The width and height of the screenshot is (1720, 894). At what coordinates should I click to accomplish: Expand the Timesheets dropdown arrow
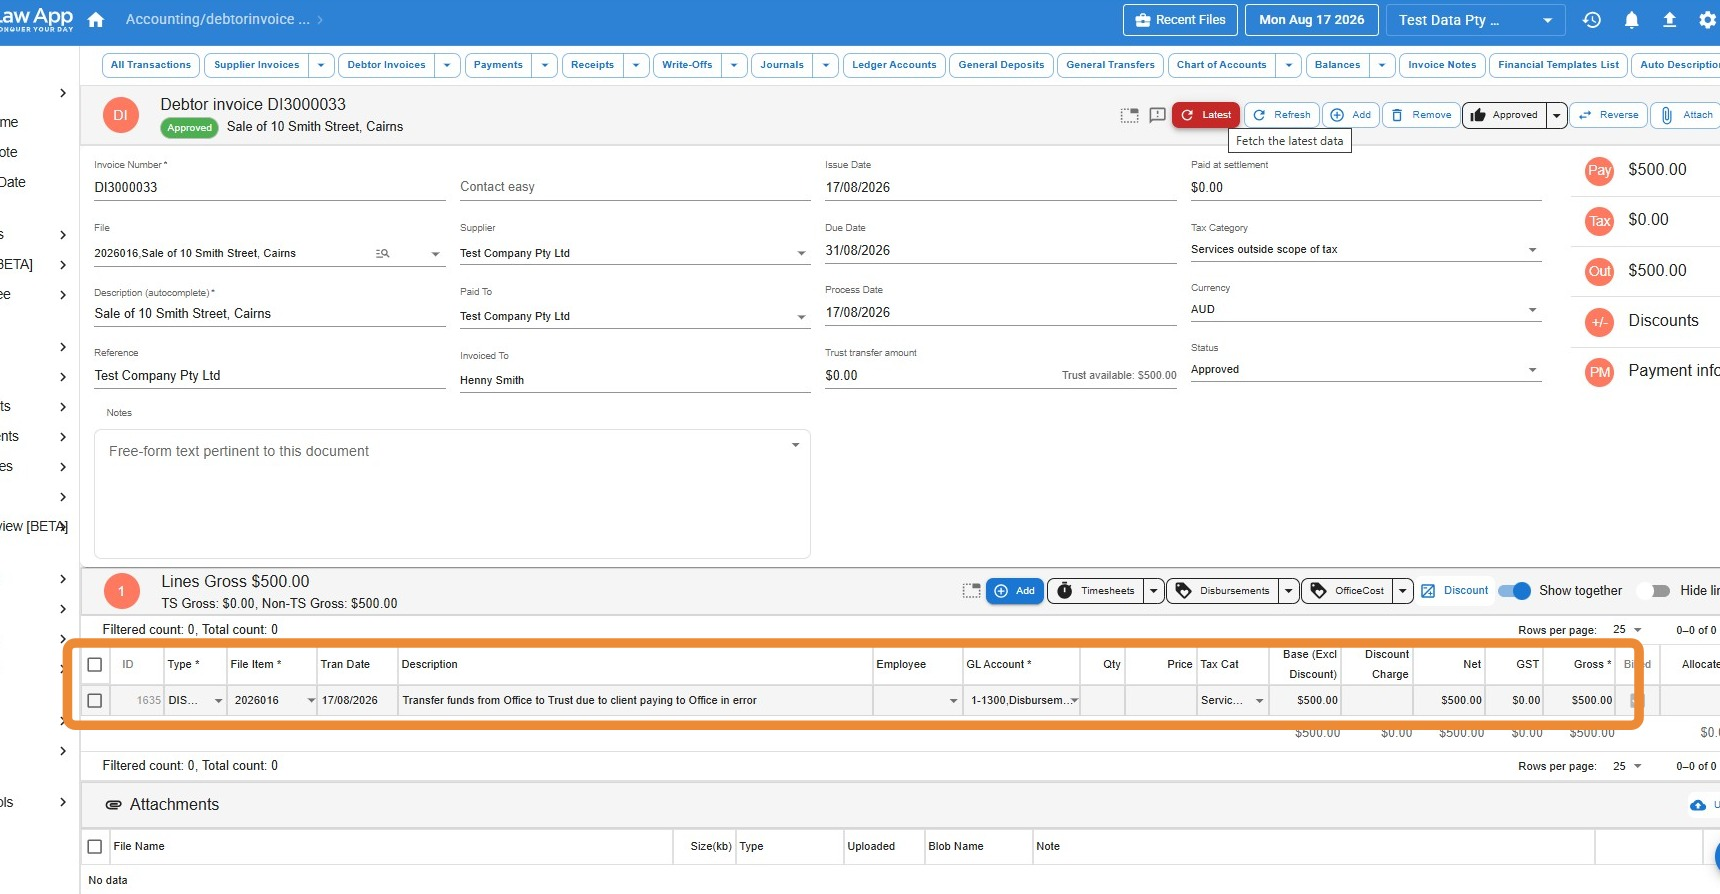tap(1154, 591)
